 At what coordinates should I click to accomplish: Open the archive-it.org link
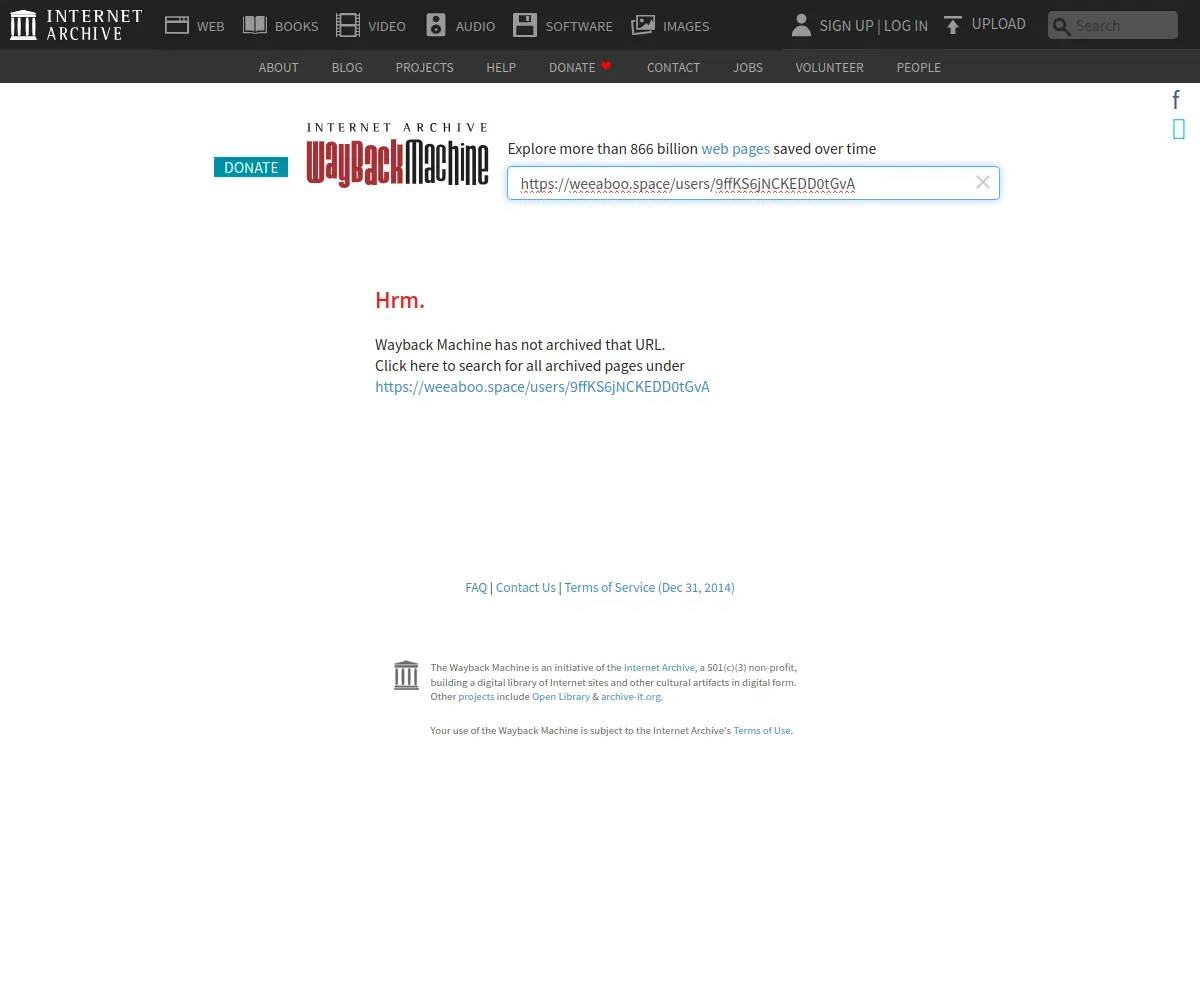631,697
